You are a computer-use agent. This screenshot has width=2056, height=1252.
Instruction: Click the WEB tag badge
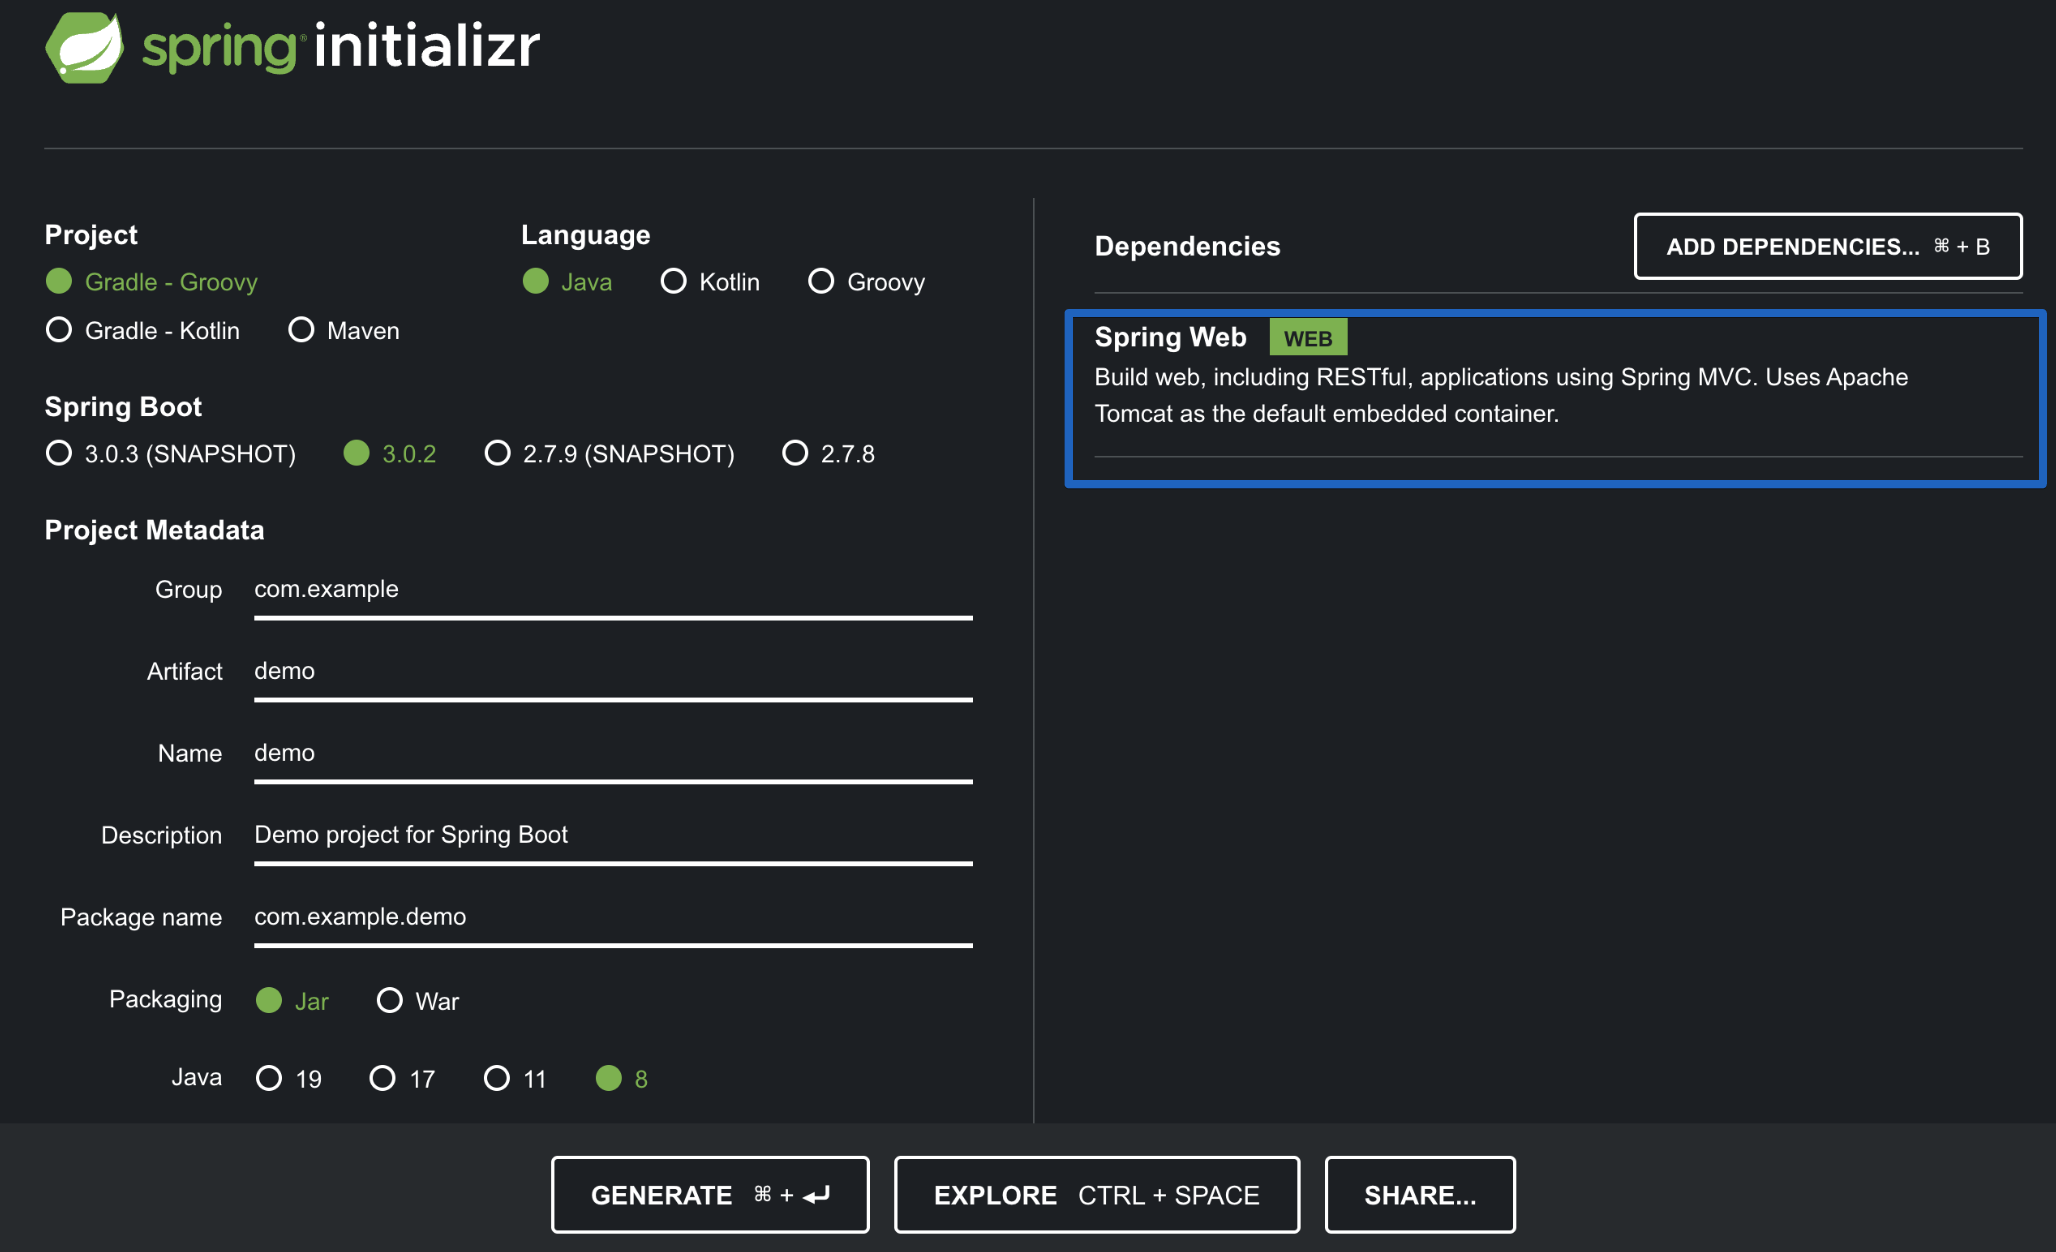(1307, 338)
